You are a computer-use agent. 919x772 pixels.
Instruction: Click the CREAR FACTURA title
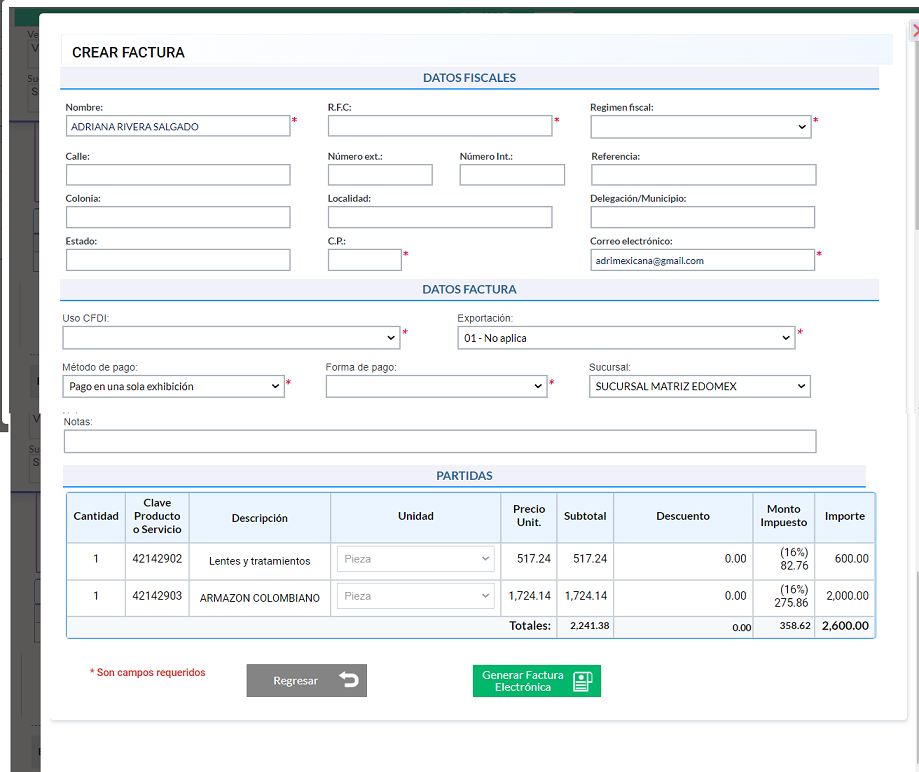pos(128,53)
